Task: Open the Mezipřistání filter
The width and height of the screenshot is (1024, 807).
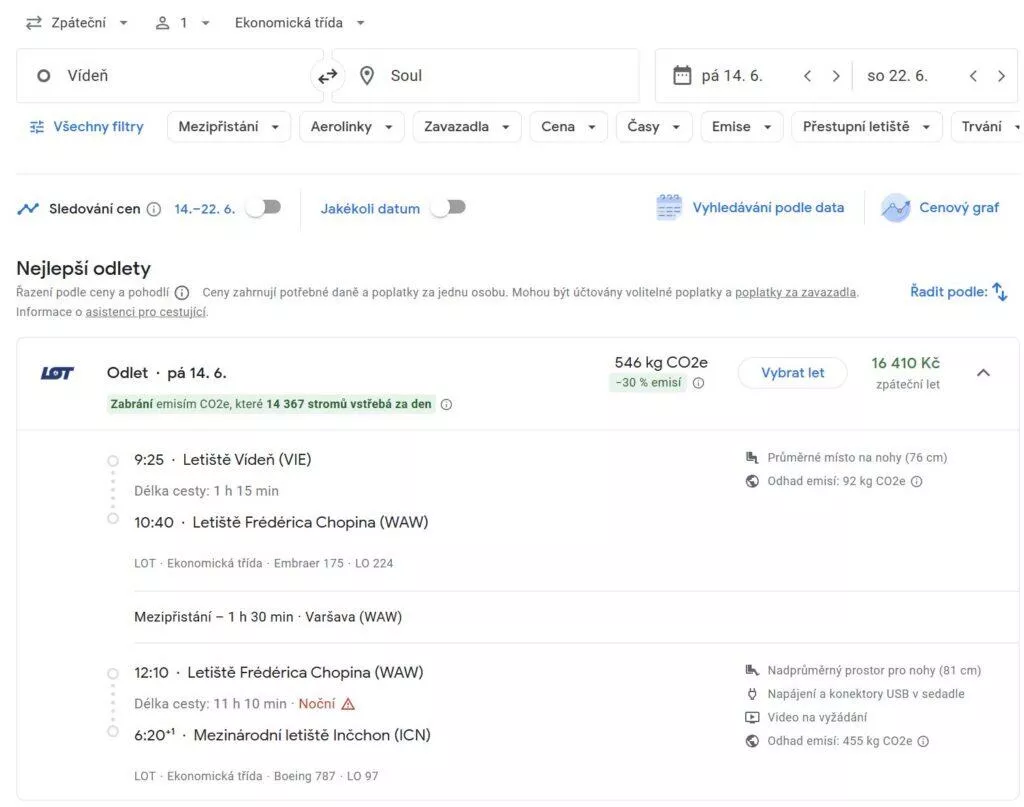Action: [x=229, y=127]
